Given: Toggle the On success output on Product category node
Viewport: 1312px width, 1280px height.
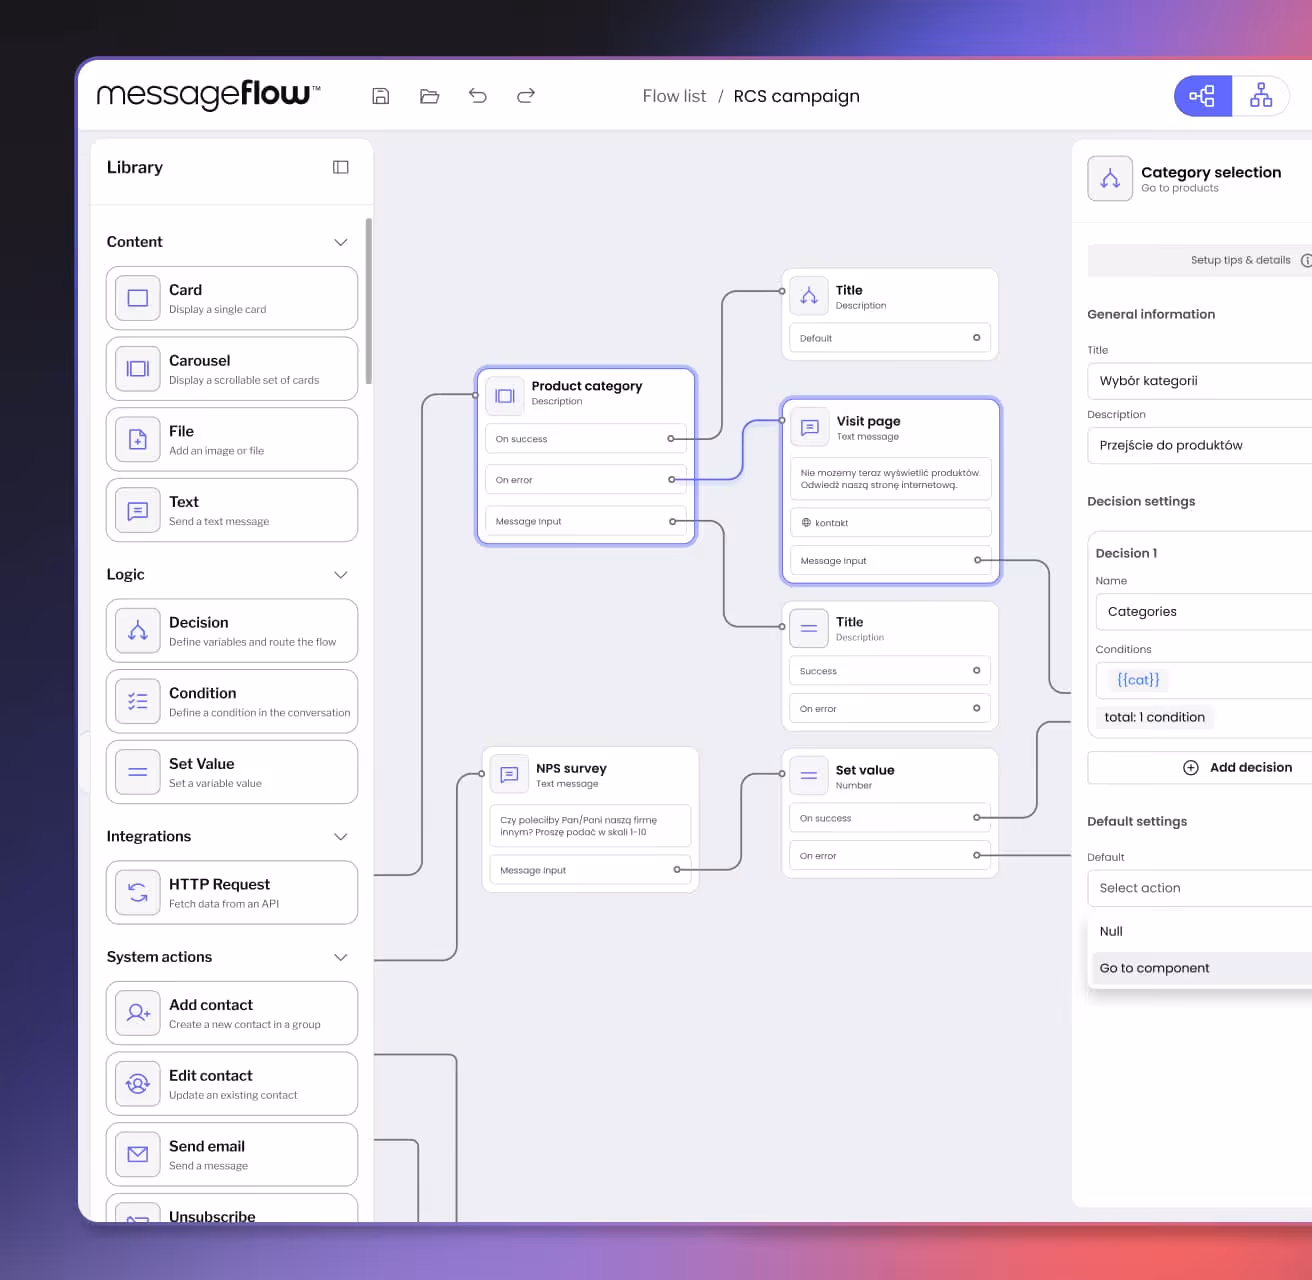Looking at the screenshot, I should pyautogui.click(x=673, y=438).
